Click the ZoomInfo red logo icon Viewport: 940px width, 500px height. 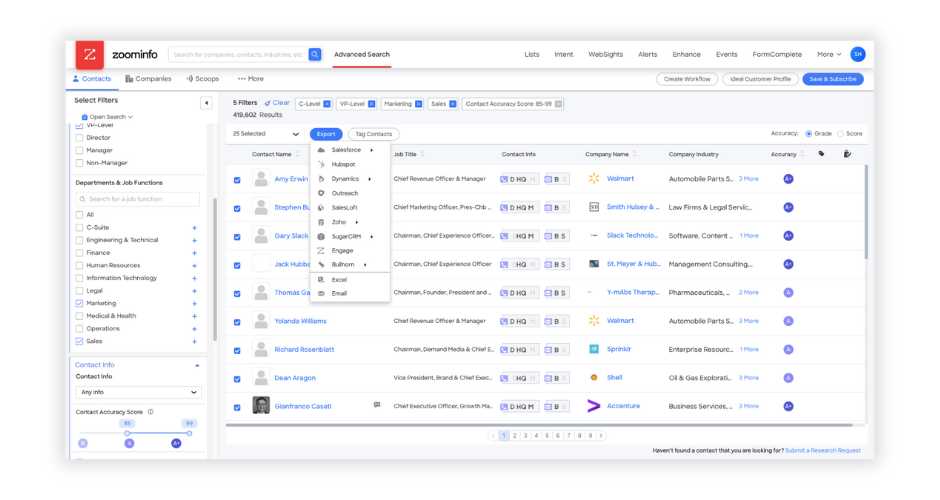89,55
